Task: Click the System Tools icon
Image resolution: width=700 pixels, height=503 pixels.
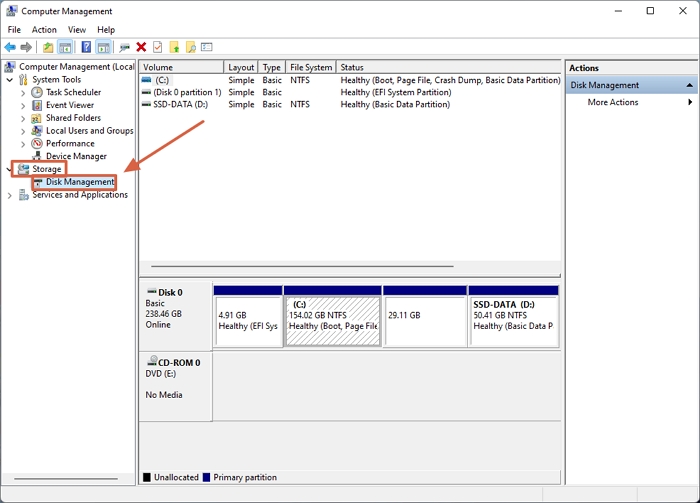Action: [x=23, y=80]
